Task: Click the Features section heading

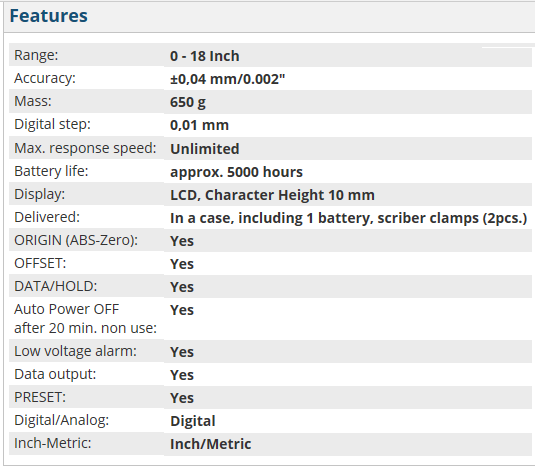Action: 49,16
